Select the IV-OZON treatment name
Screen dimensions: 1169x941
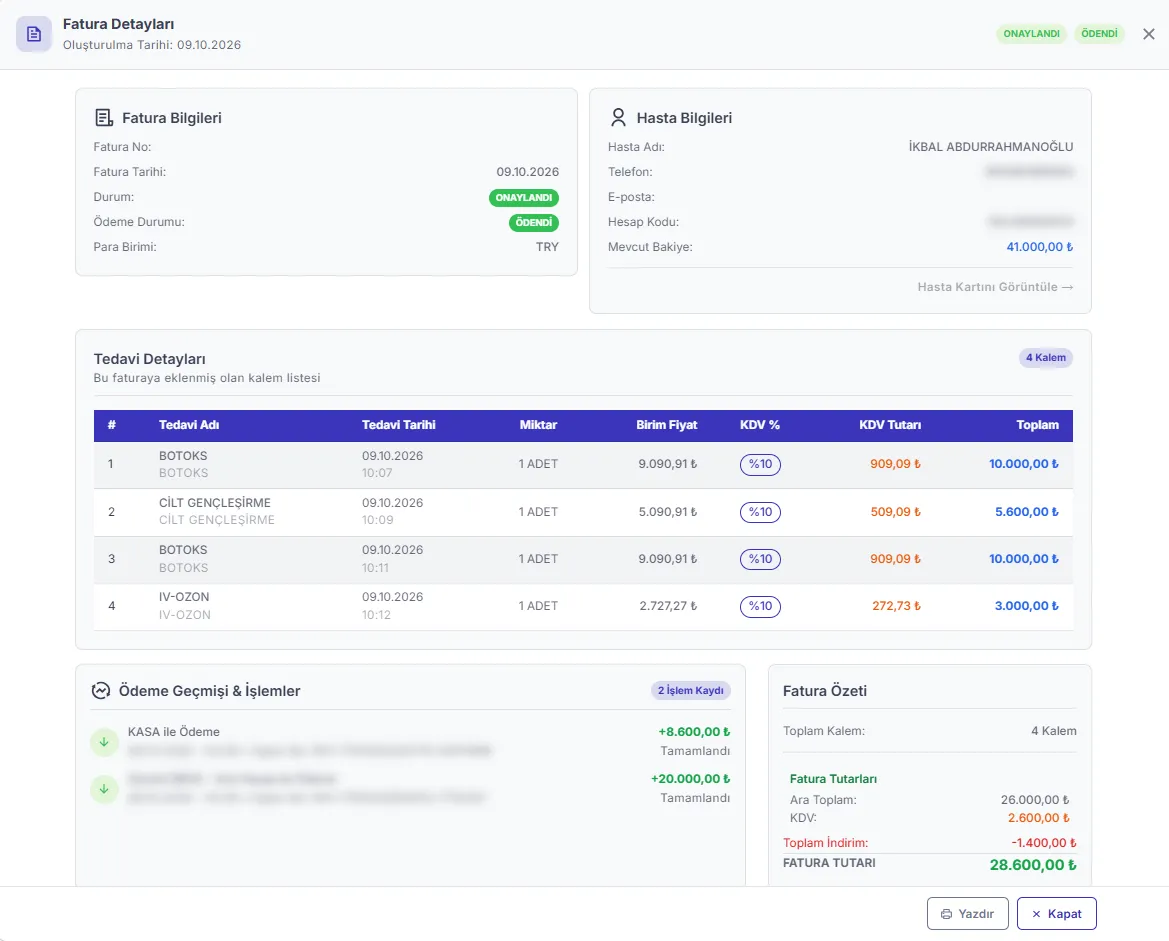[x=184, y=597]
